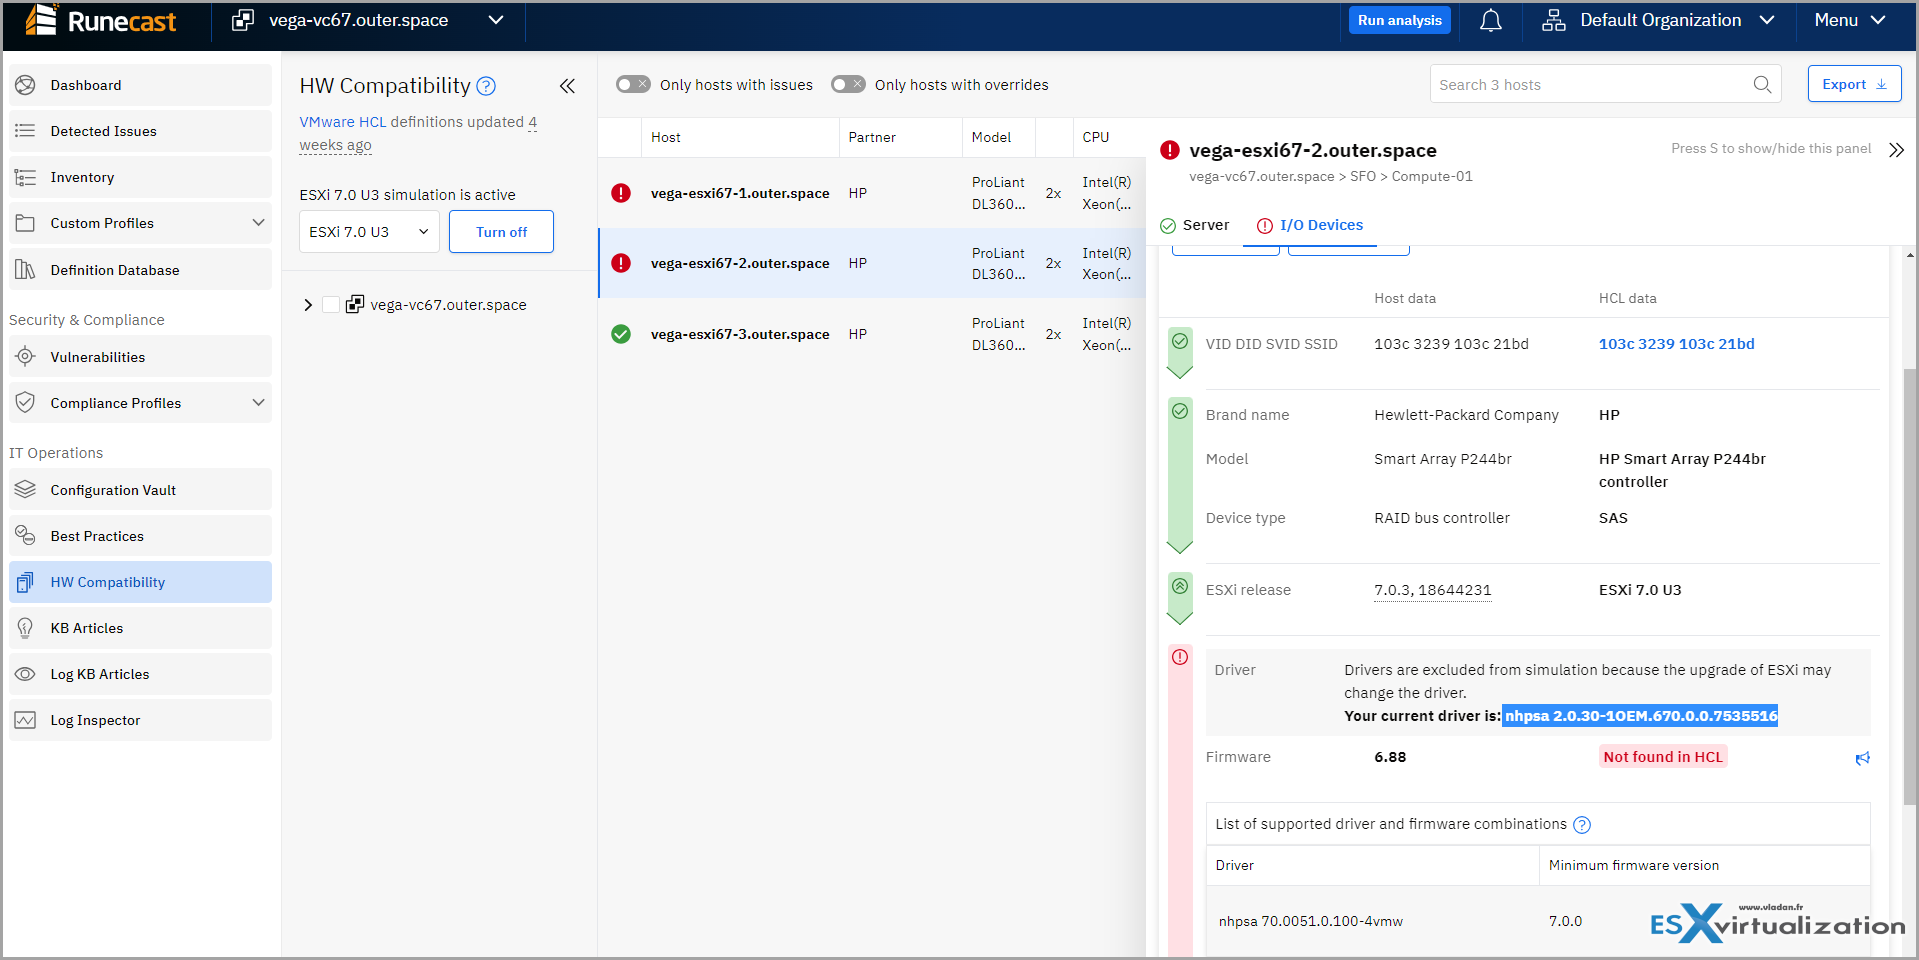Open the VMware HCL link
Viewport: 1919px width, 960px height.
(343, 122)
